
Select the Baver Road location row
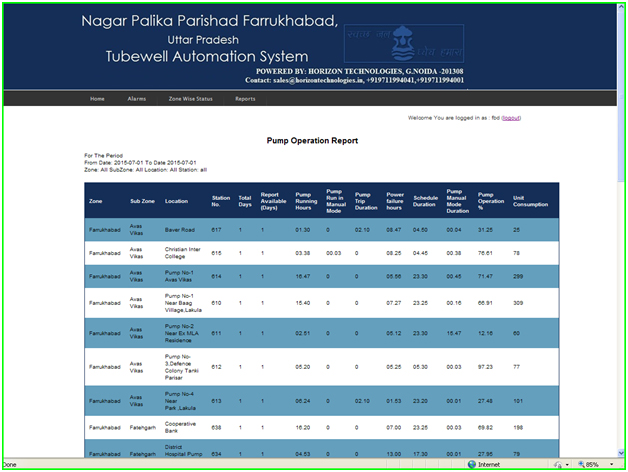pyautogui.click(x=181, y=230)
